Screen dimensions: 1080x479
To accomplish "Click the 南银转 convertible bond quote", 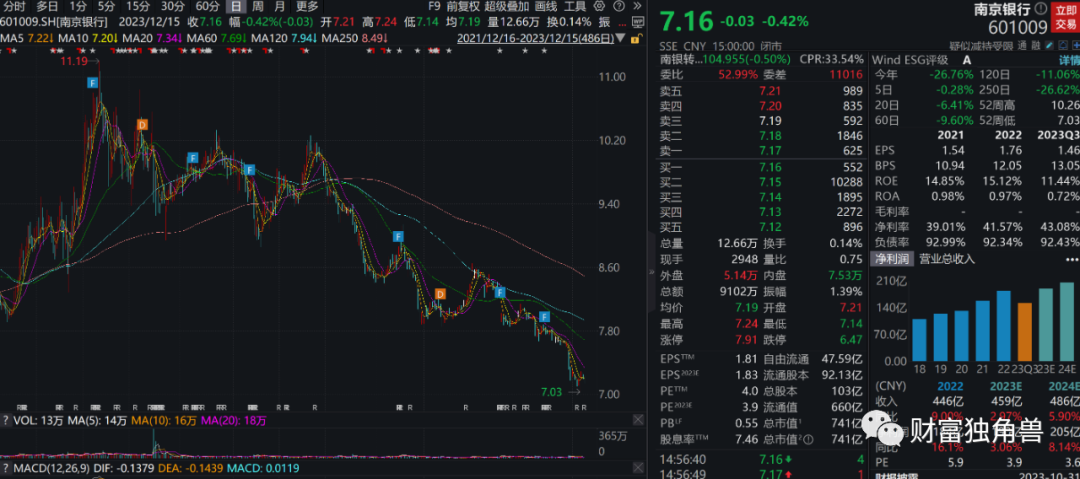I will pyautogui.click(x=725, y=60).
